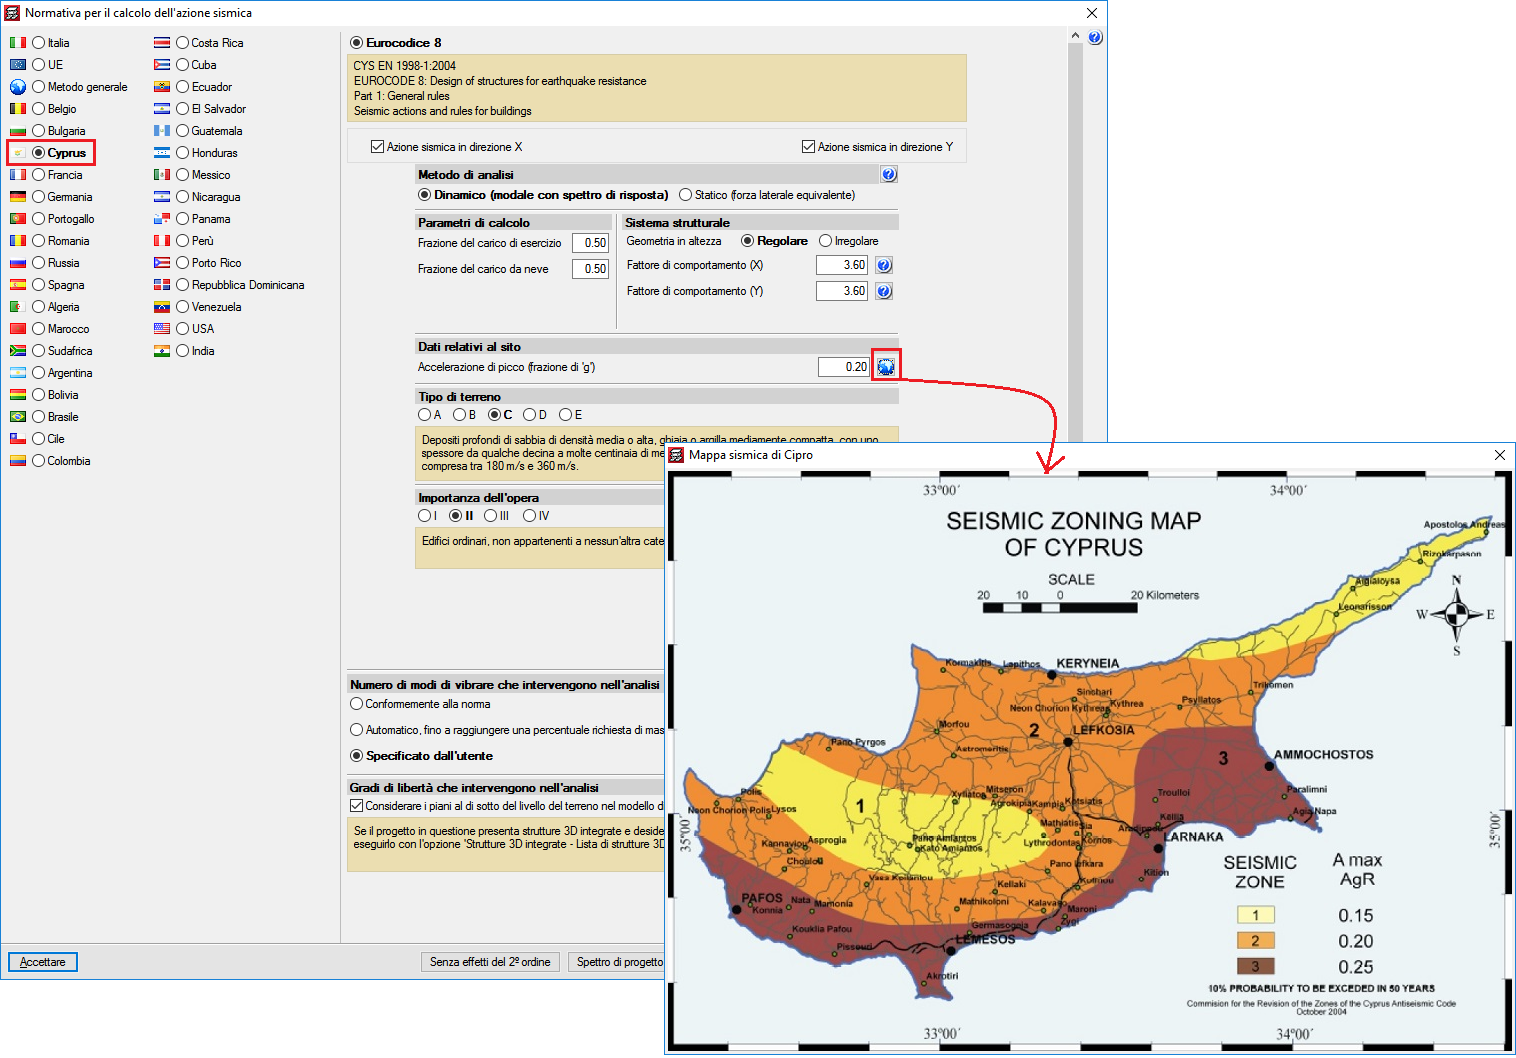Click the Spagna flag icon
Viewport: 1516px width, 1058px height.
(18, 285)
